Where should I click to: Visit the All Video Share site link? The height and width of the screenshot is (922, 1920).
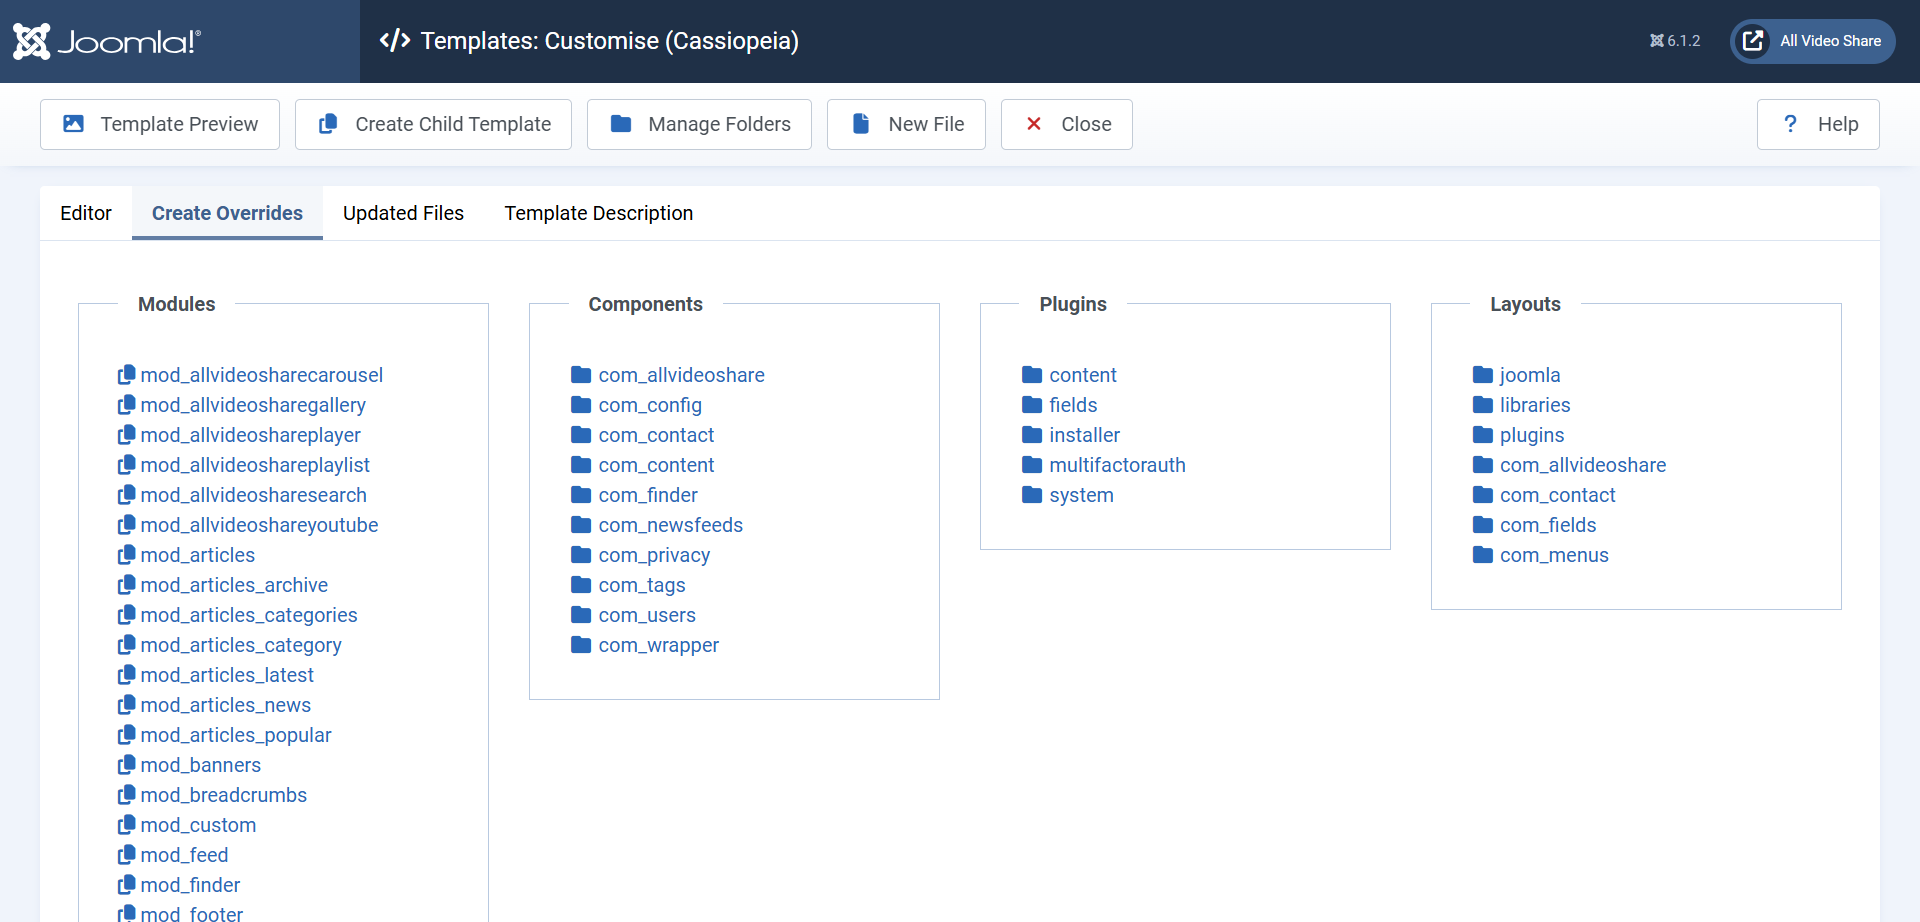coord(1813,41)
